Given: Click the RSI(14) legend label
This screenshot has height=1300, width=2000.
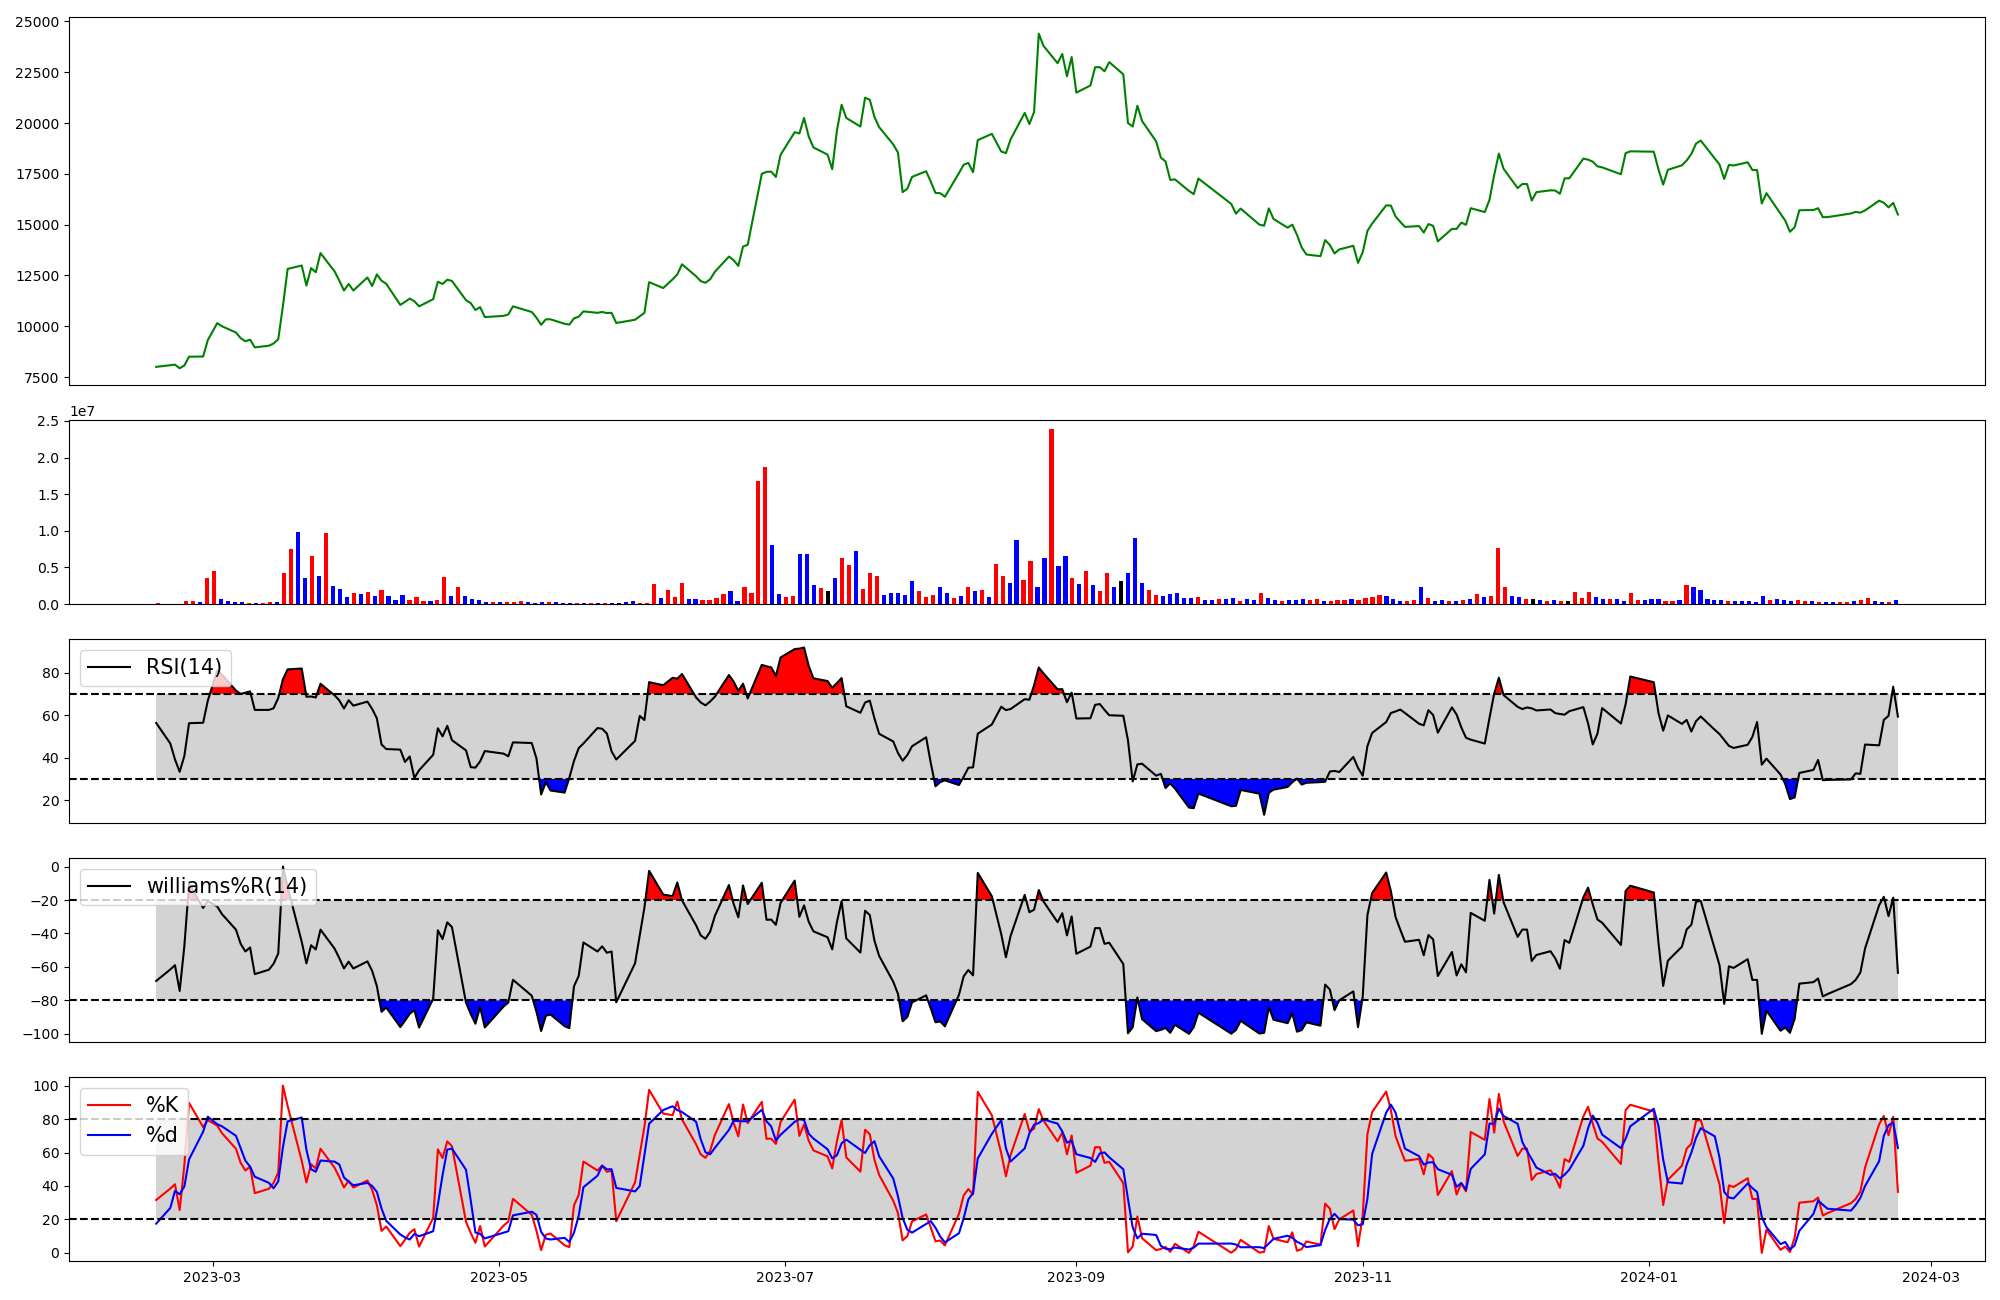Looking at the screenshot, I should 183,667.
